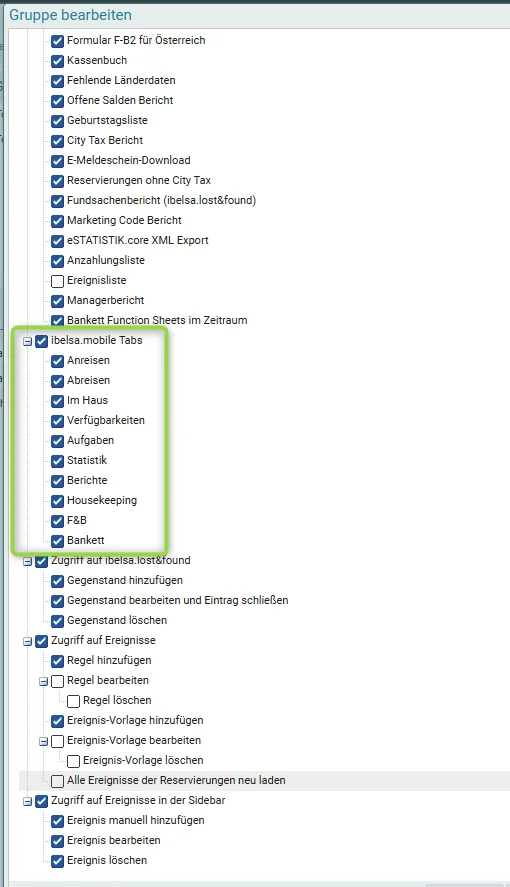Collapse Zugriff auf ibelsa.lost&found node
The height and width of the screenshot is (887, 510).
coord(27,562)
